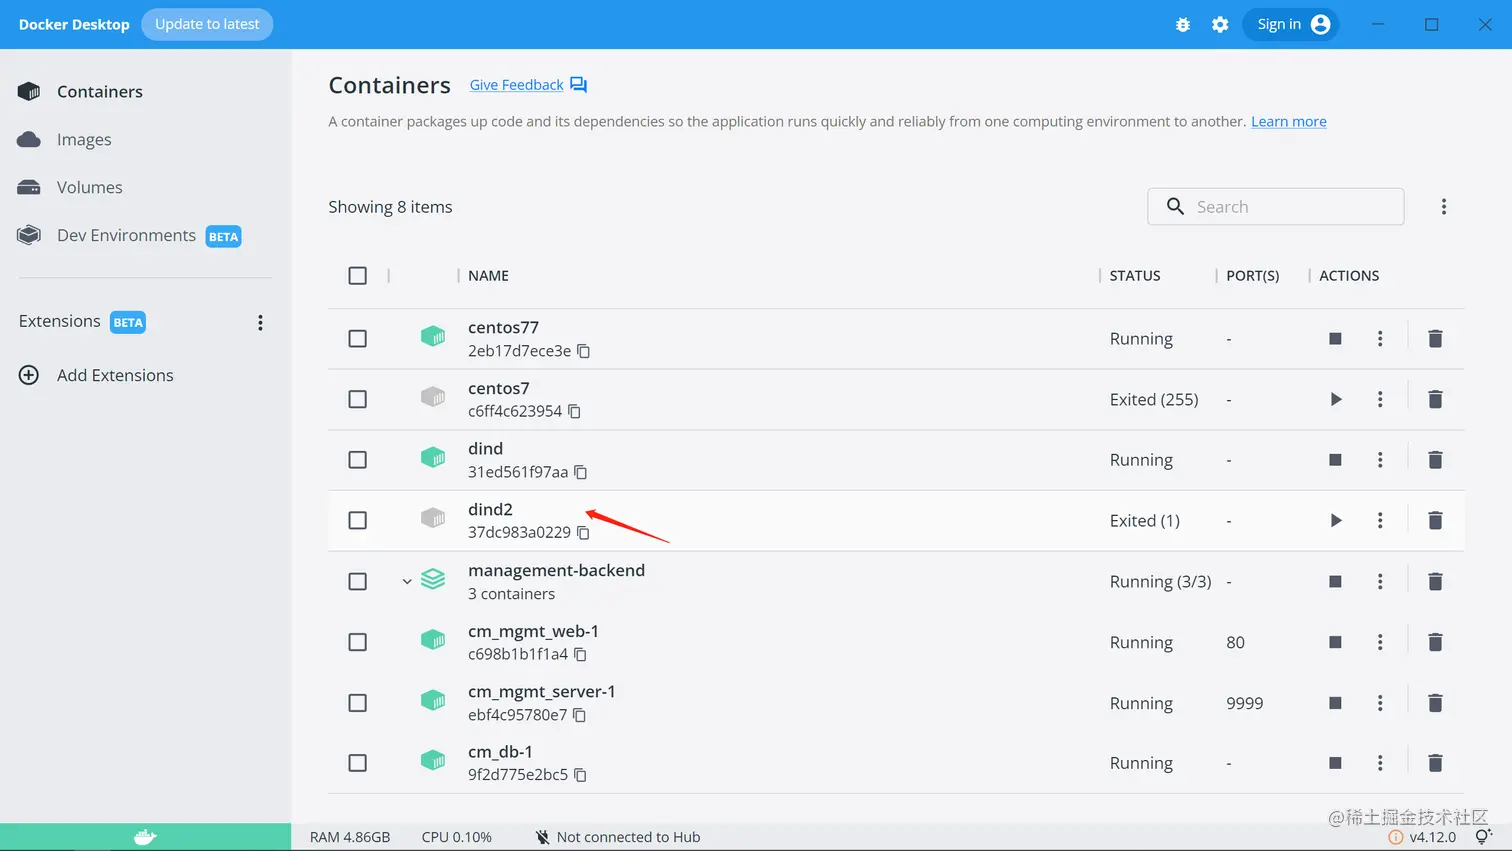This screenshot has height=851, width=1512.
Task: Copy the dind container ID
Action: click(581, 472)
